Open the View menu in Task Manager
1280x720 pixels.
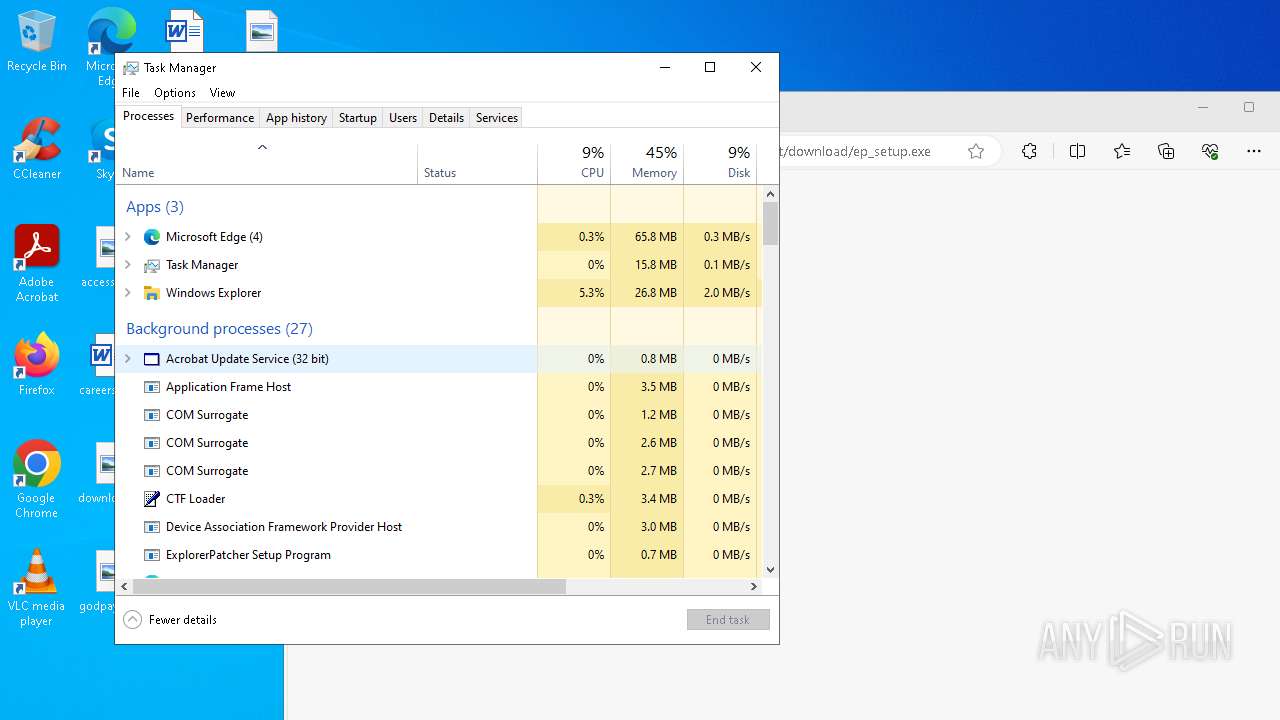pyautogui.click(x=222, y=93)
